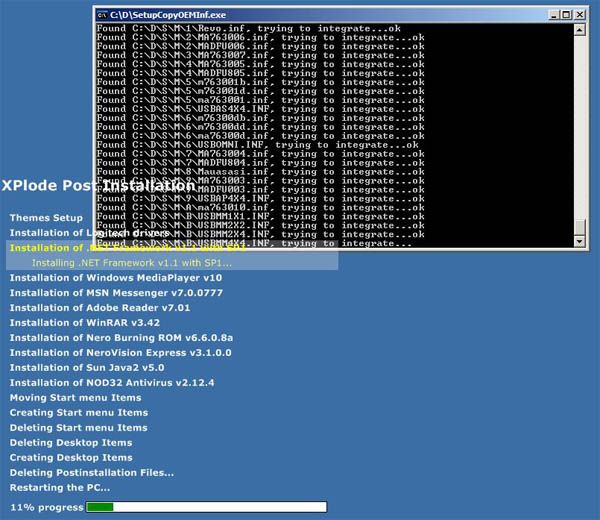Viewport: 600px width, 520px height.
Task: Click console line for MA763006.inf
Action: pyautogui.click(x=260, y=37)
